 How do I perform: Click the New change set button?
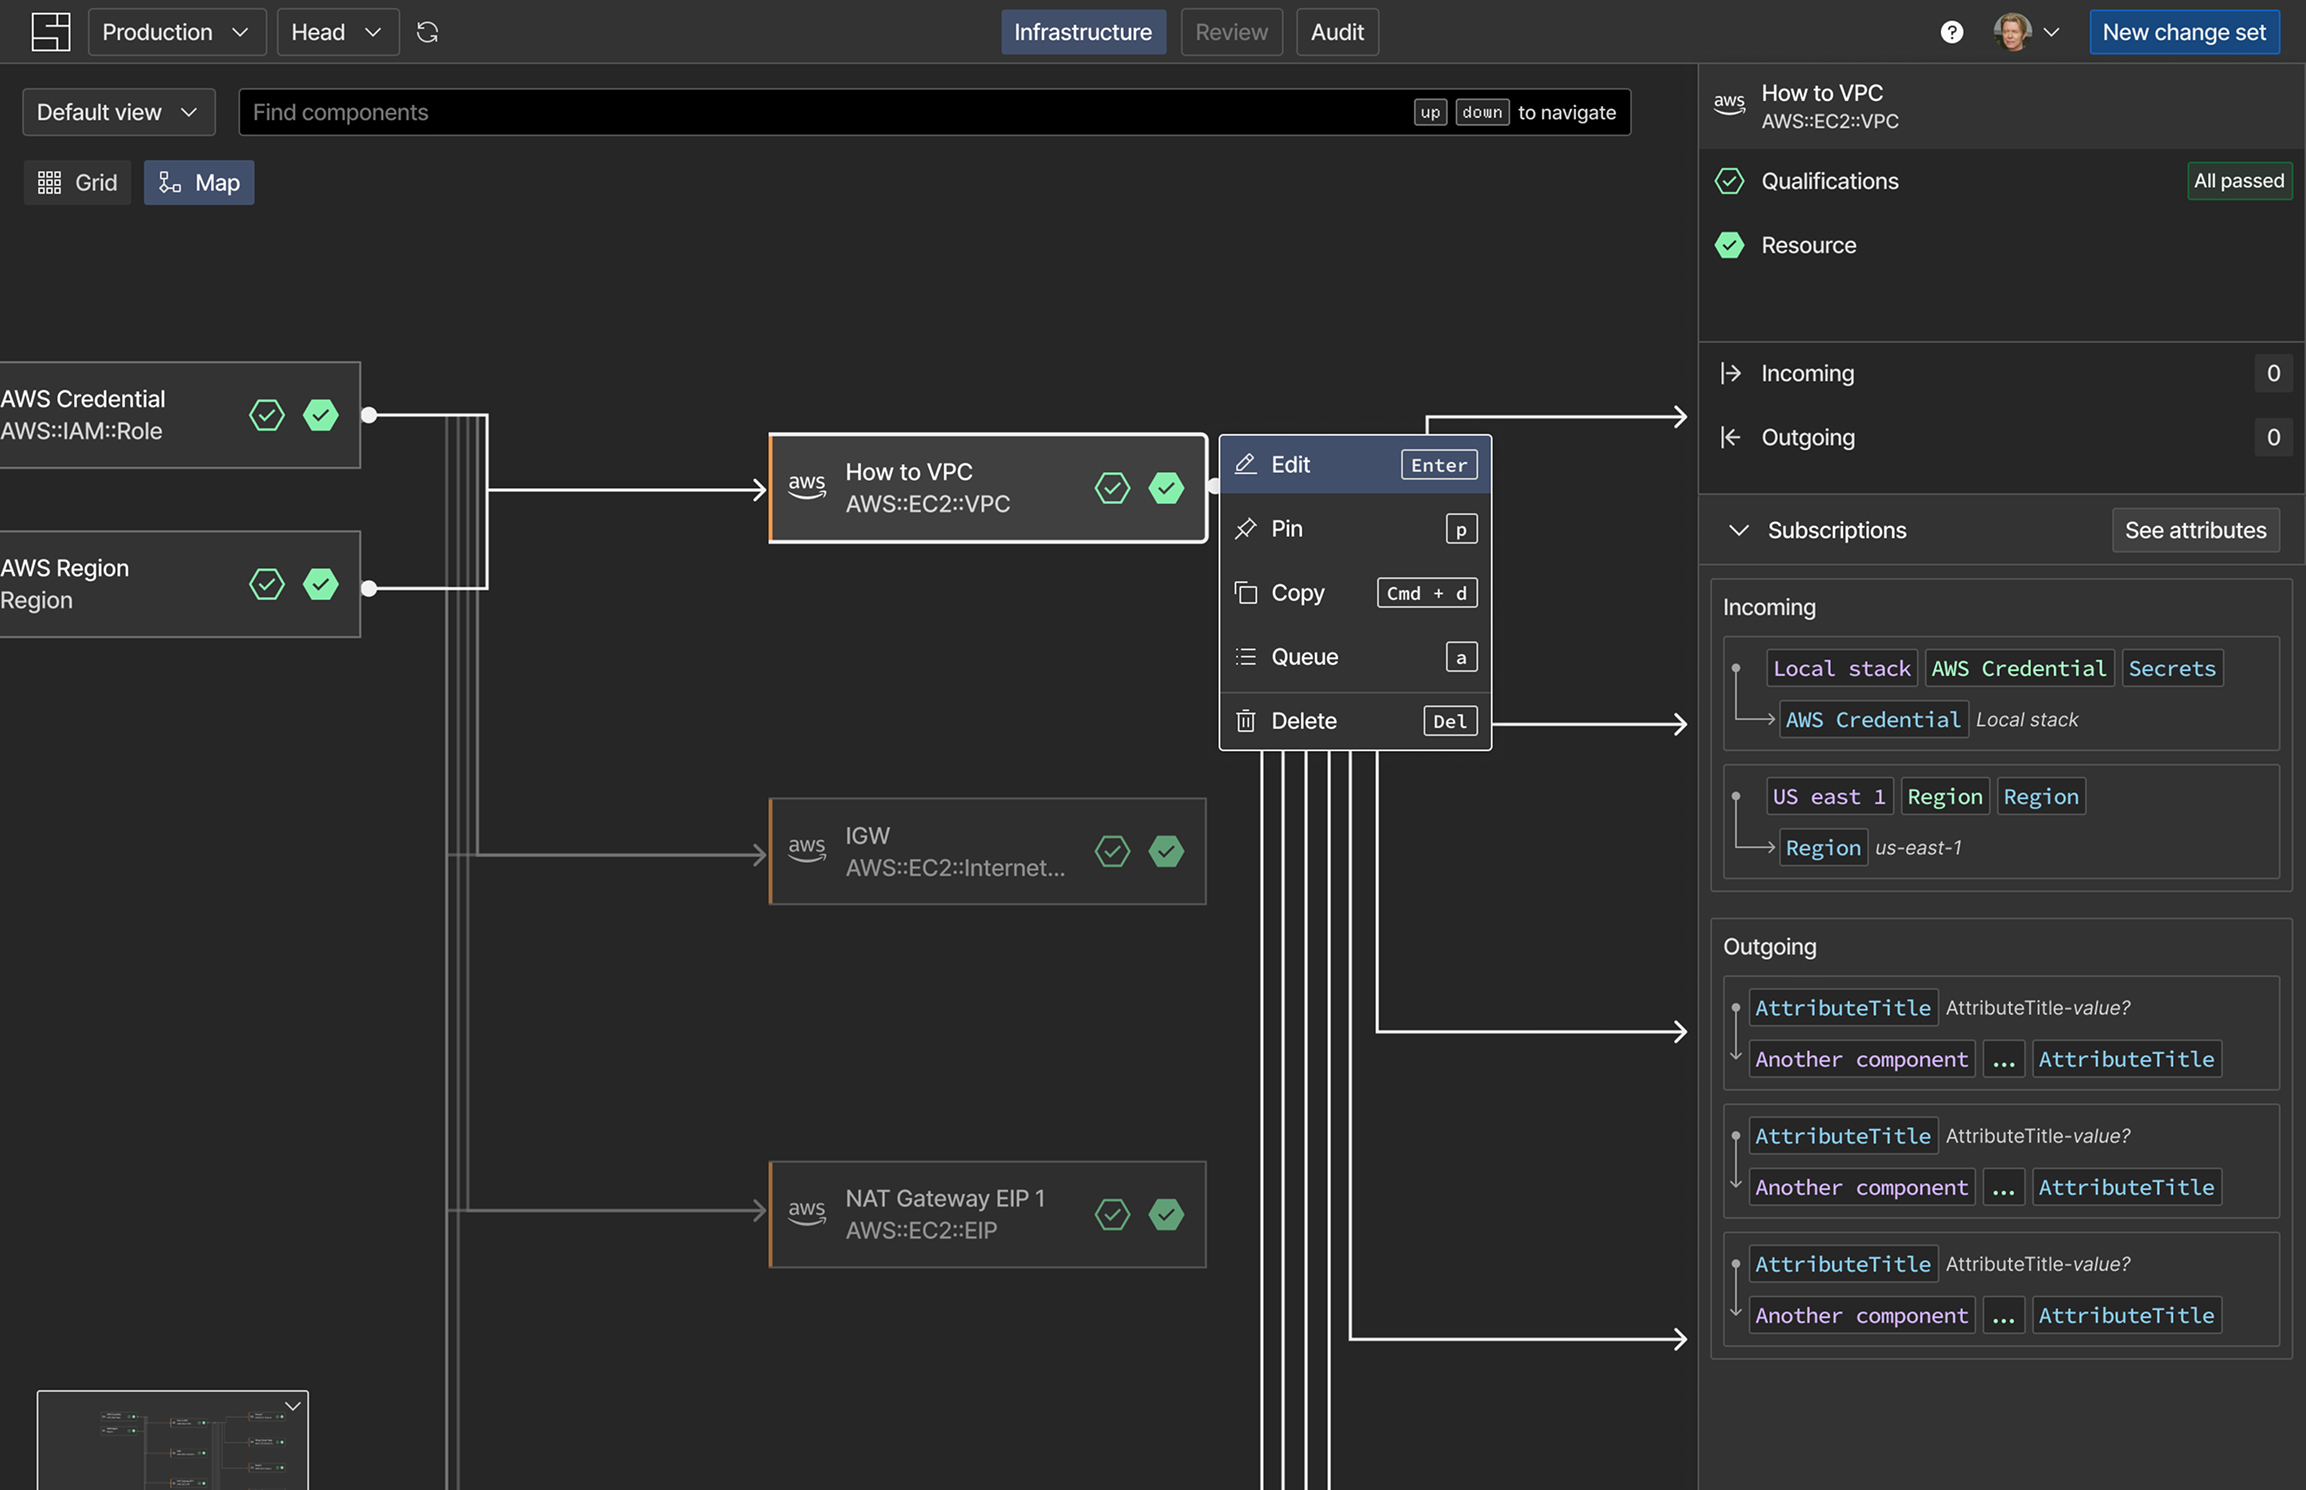[2184, 32]
